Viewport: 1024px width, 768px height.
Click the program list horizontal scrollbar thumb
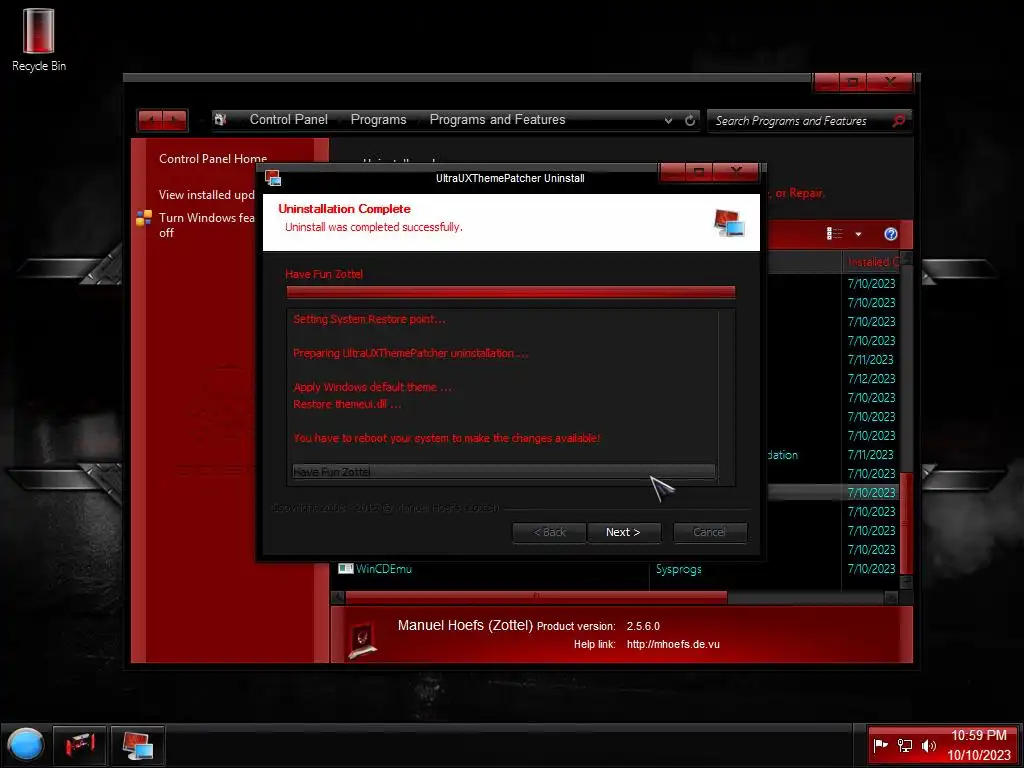tap(536, 597)
